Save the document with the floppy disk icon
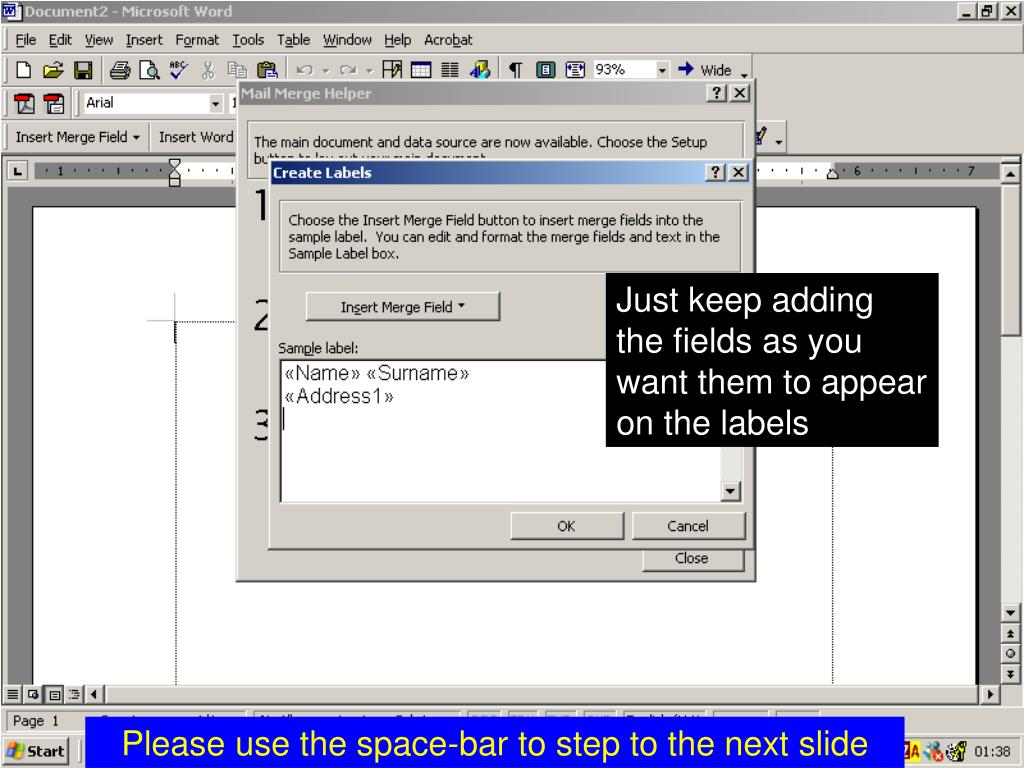This screenshot has width=1024, height=768. tap(83, 70)
